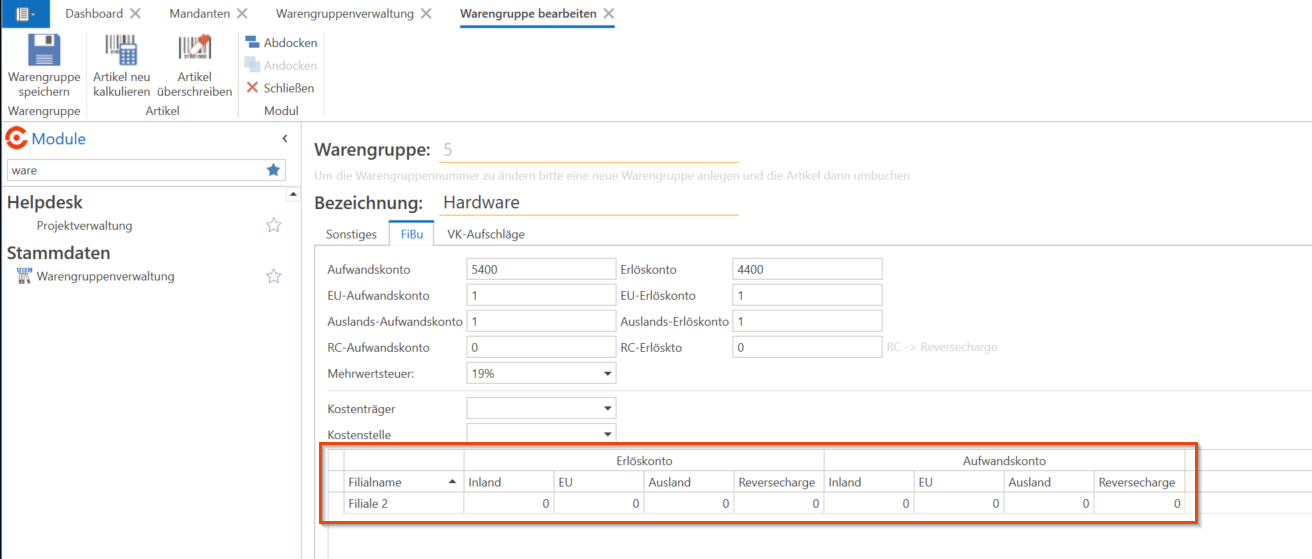This screenshot has width=1312, height=559.
Task: Click Abdocken in Modul group
Action: coord(282,43)
